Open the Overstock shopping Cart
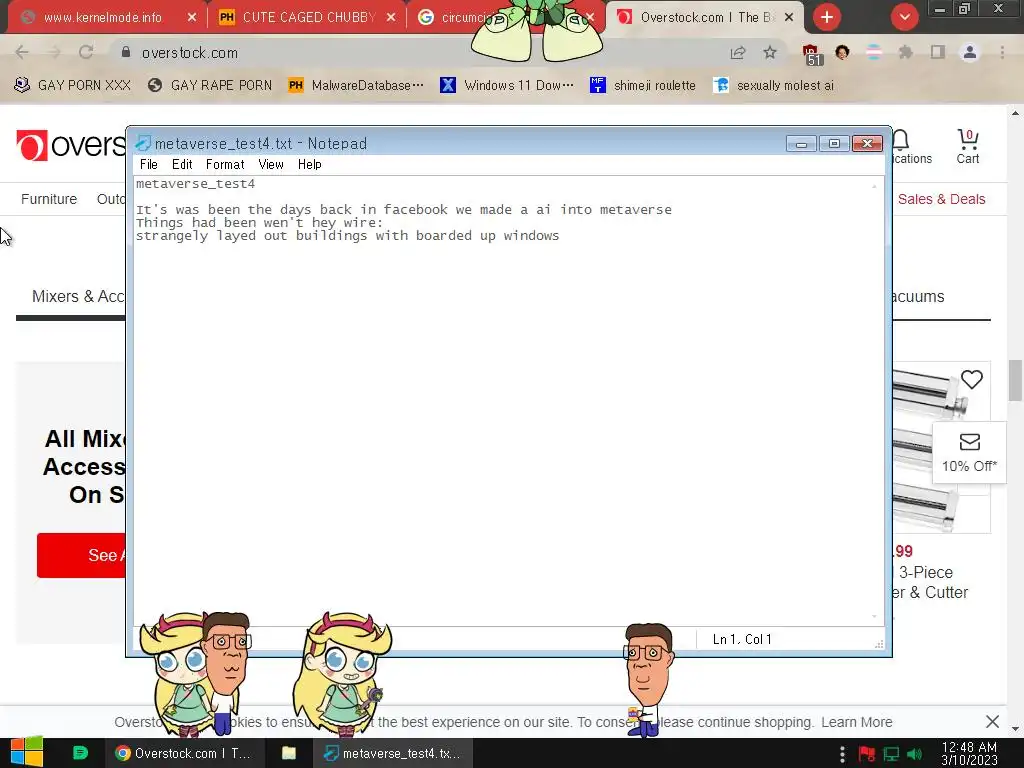Image resolution: width=1024 pixels, height=768 pixels. [968, 146]
